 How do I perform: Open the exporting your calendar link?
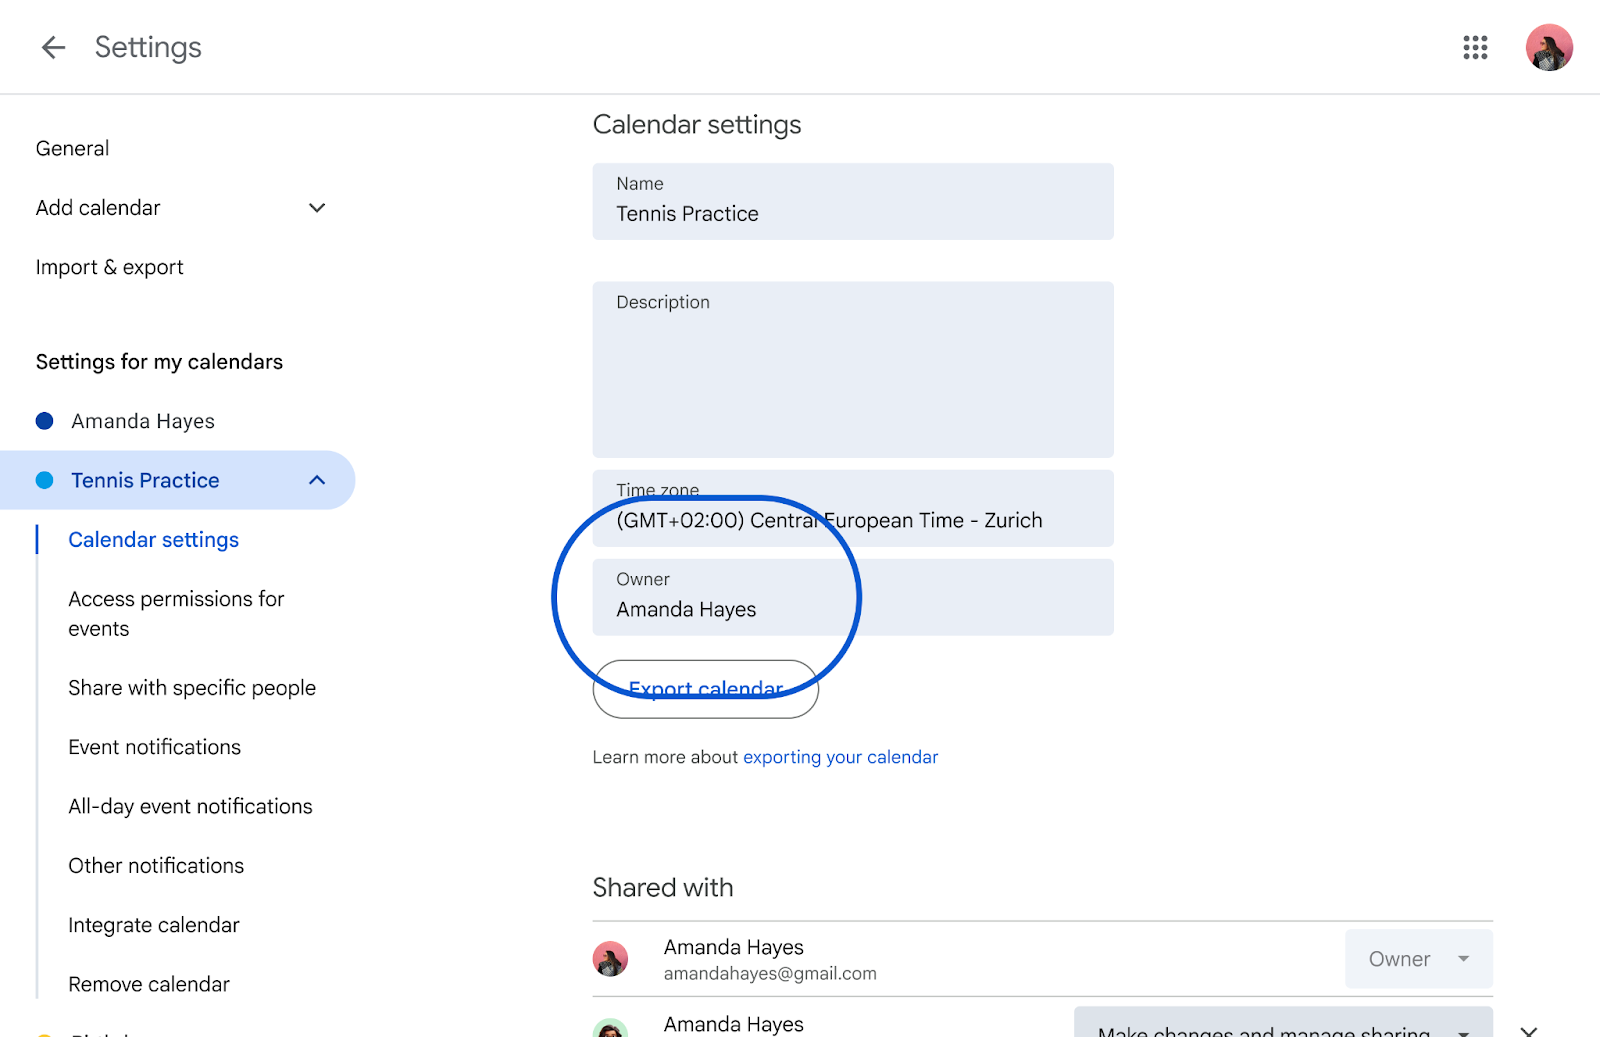pos(839,757)
